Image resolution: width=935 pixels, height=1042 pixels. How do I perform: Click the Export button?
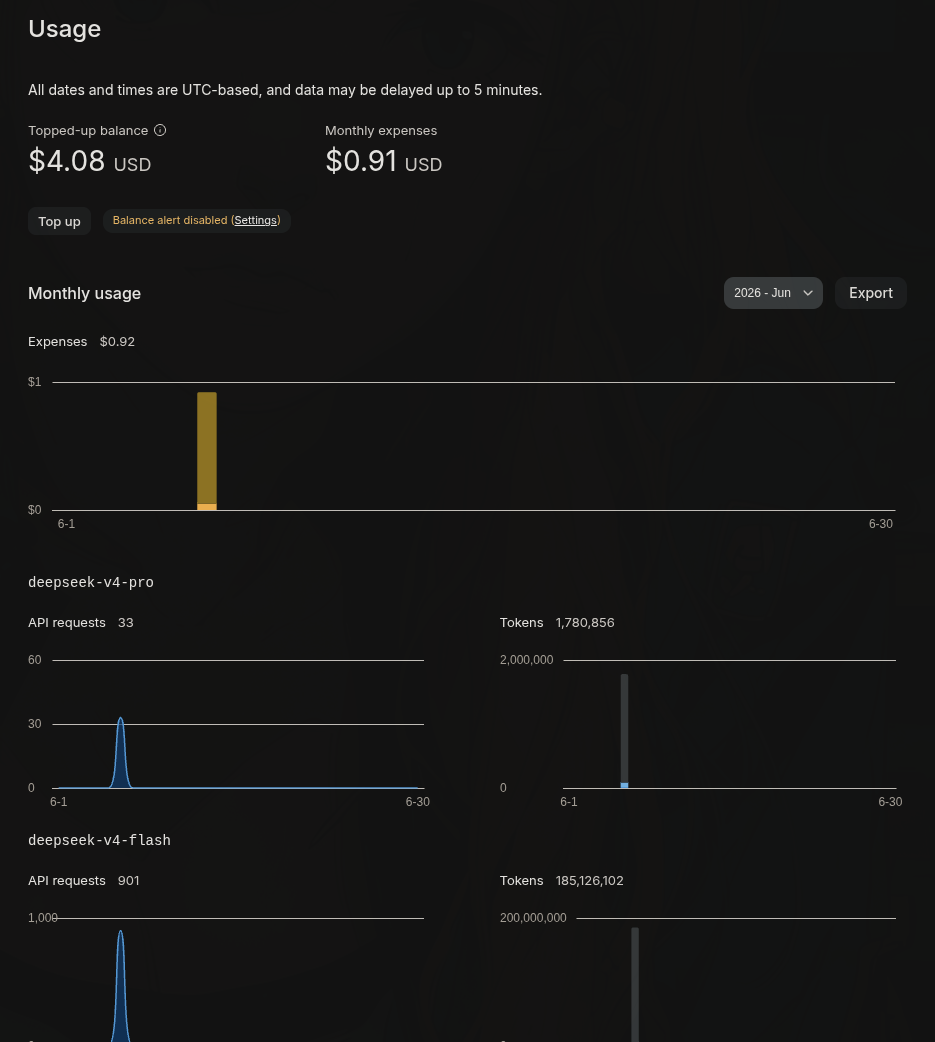[x=871, y=293]
